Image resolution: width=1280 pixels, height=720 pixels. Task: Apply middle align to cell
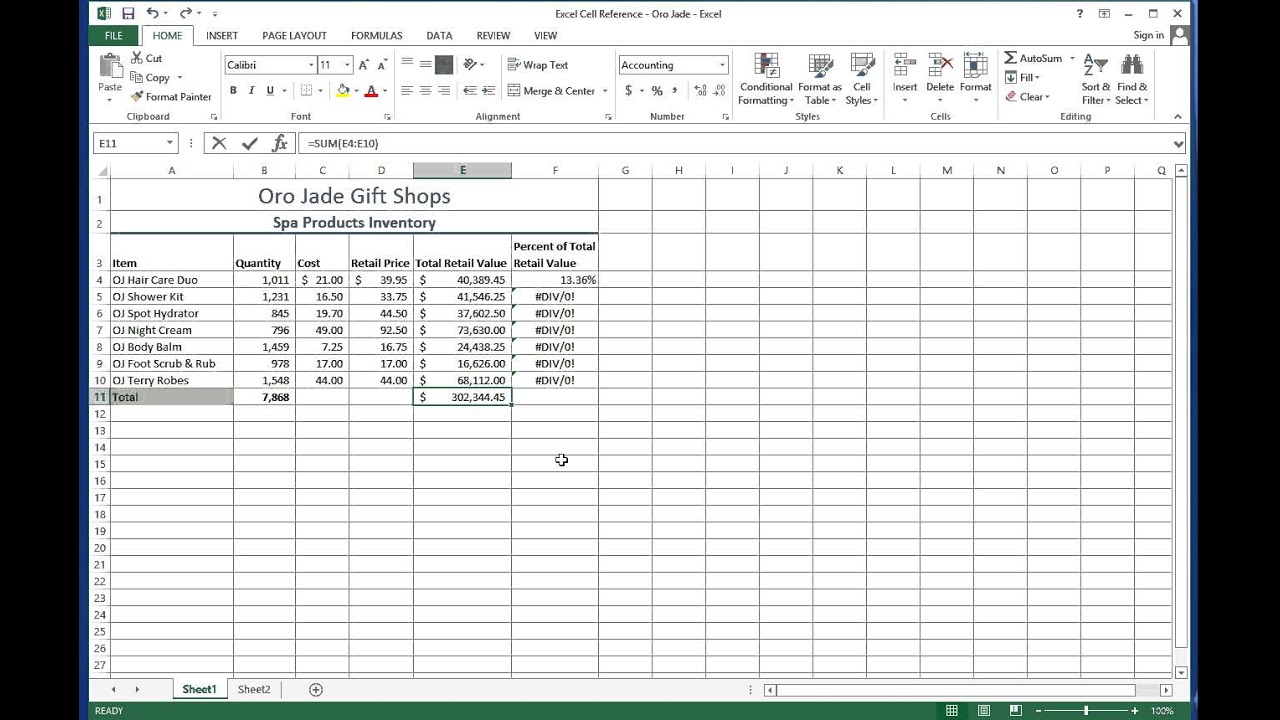[425, 64]
